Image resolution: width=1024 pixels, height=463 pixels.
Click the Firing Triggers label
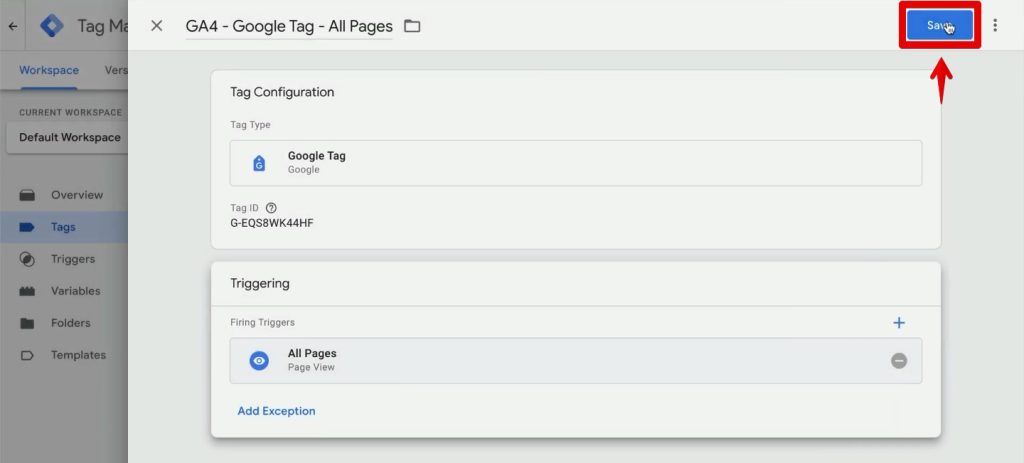pos(262,322)
